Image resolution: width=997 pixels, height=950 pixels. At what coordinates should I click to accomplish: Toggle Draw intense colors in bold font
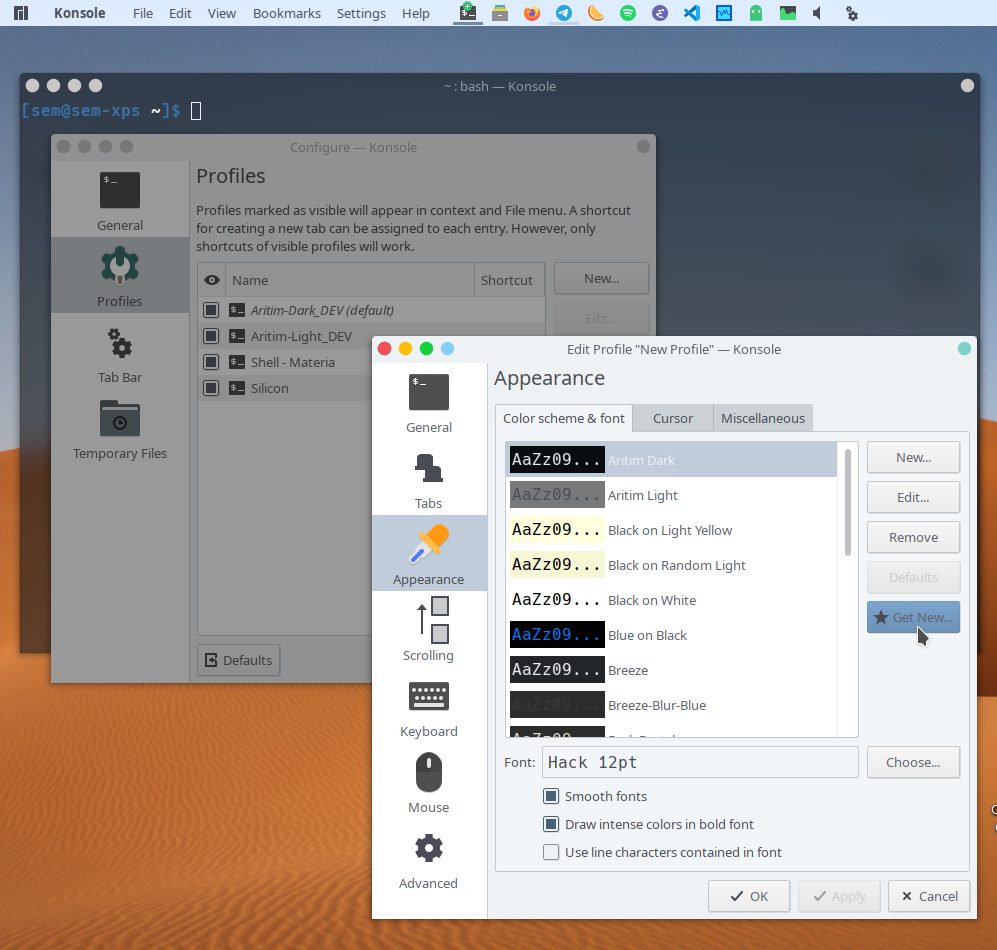click(x=551, y=824)
